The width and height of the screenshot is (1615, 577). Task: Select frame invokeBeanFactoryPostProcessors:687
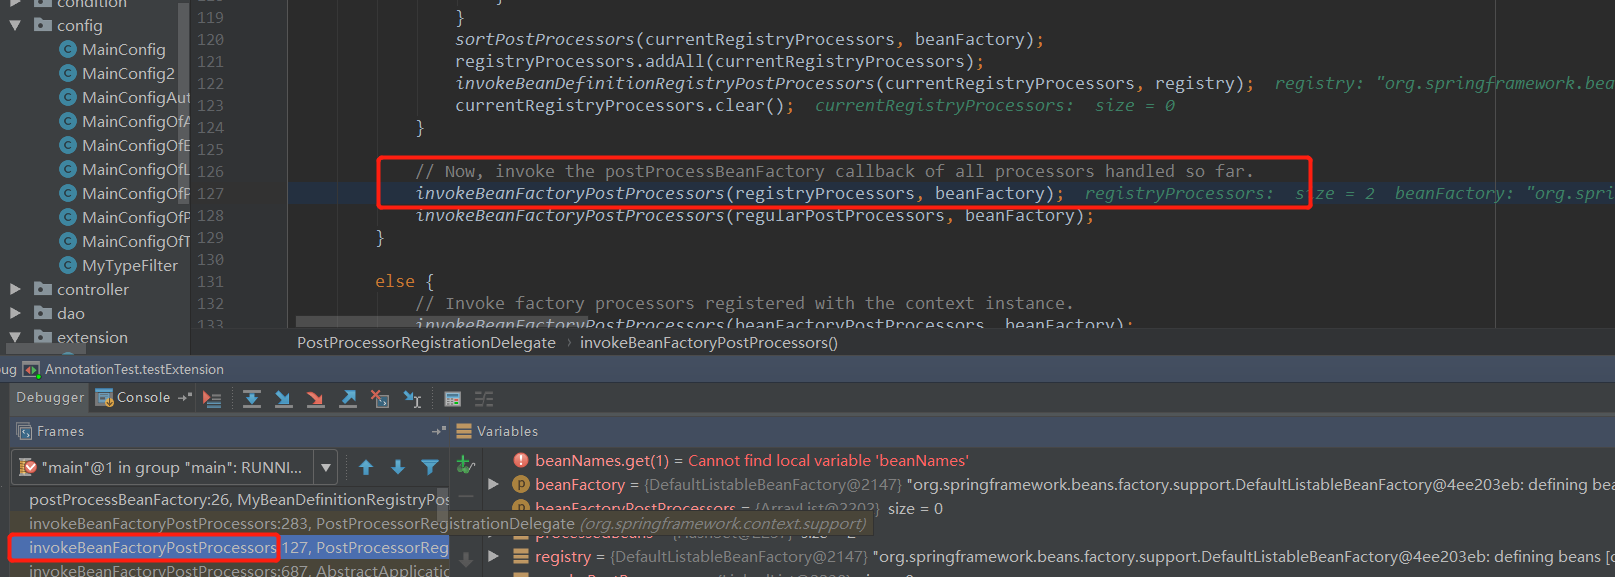(x=229, y=569)
